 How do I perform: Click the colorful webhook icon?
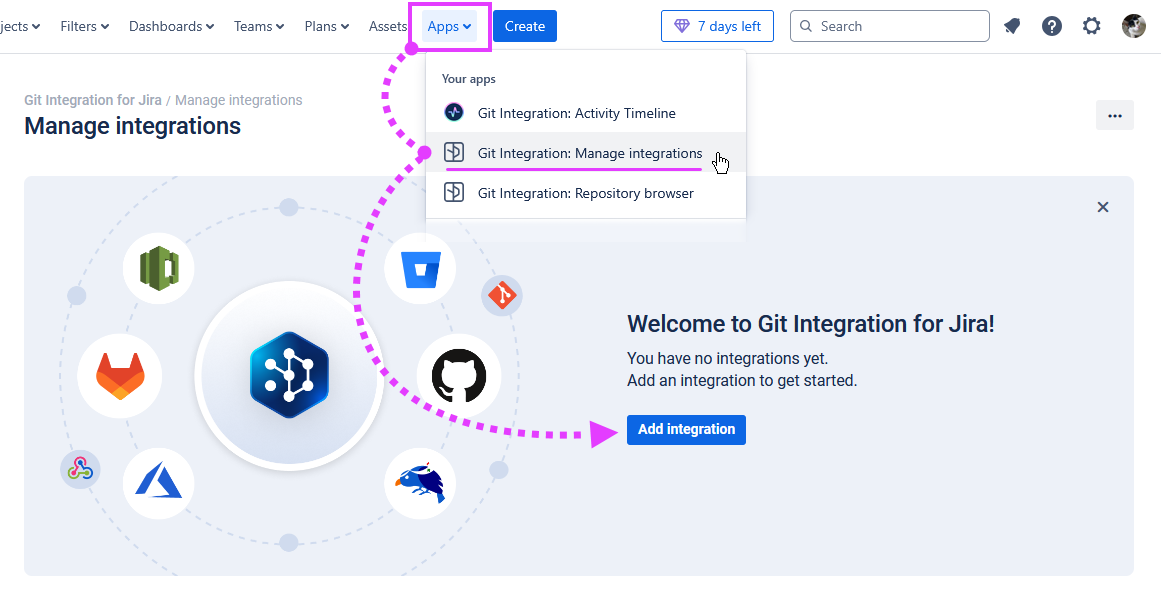80,469
